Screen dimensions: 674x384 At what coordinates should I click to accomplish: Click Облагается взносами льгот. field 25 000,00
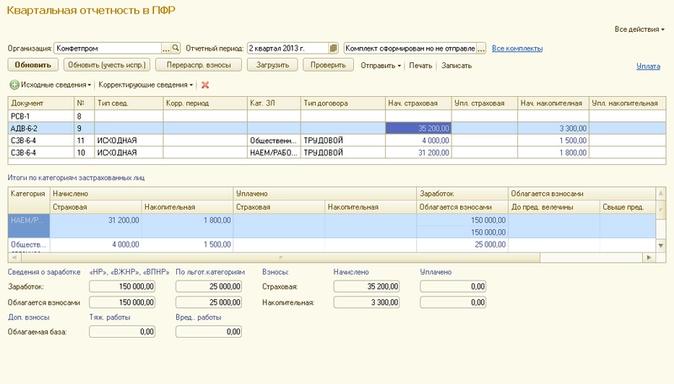208,302
